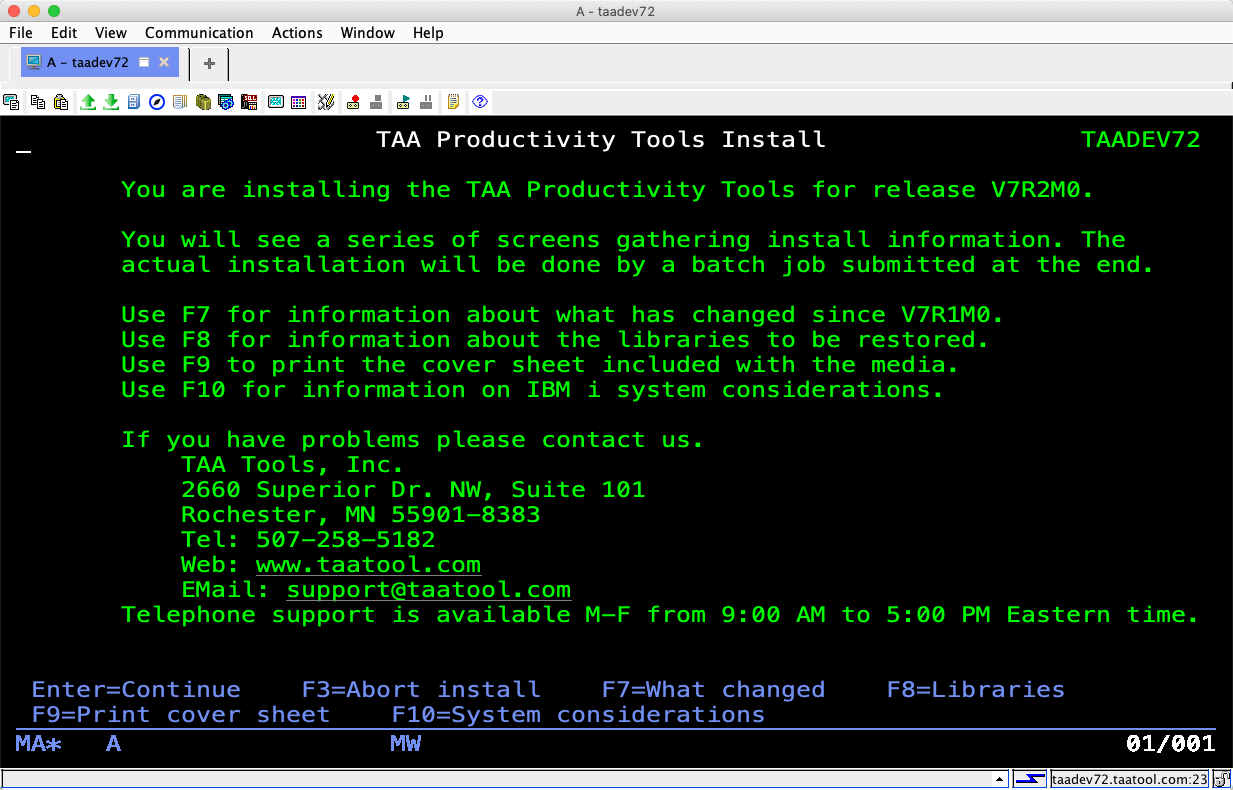The image size is (1233, 790).
Task: Add a new session tab with plus button
Action: 209,63
